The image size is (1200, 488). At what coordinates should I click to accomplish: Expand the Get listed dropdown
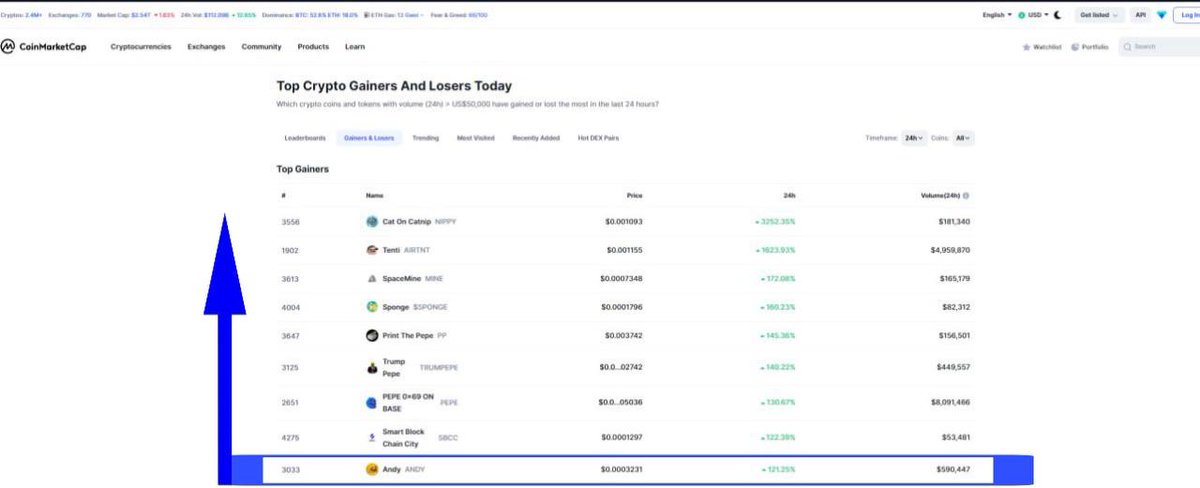click(x=1098, y=16)
